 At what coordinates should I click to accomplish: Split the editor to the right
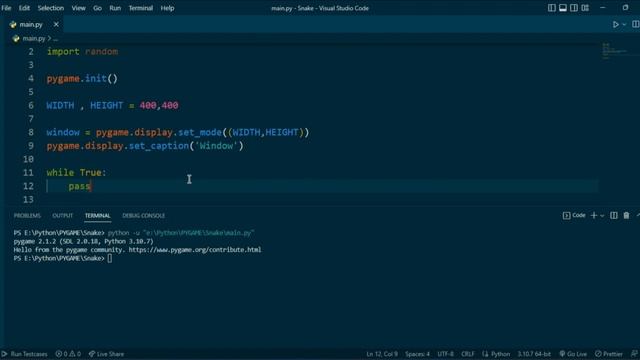tap(636, 24)
